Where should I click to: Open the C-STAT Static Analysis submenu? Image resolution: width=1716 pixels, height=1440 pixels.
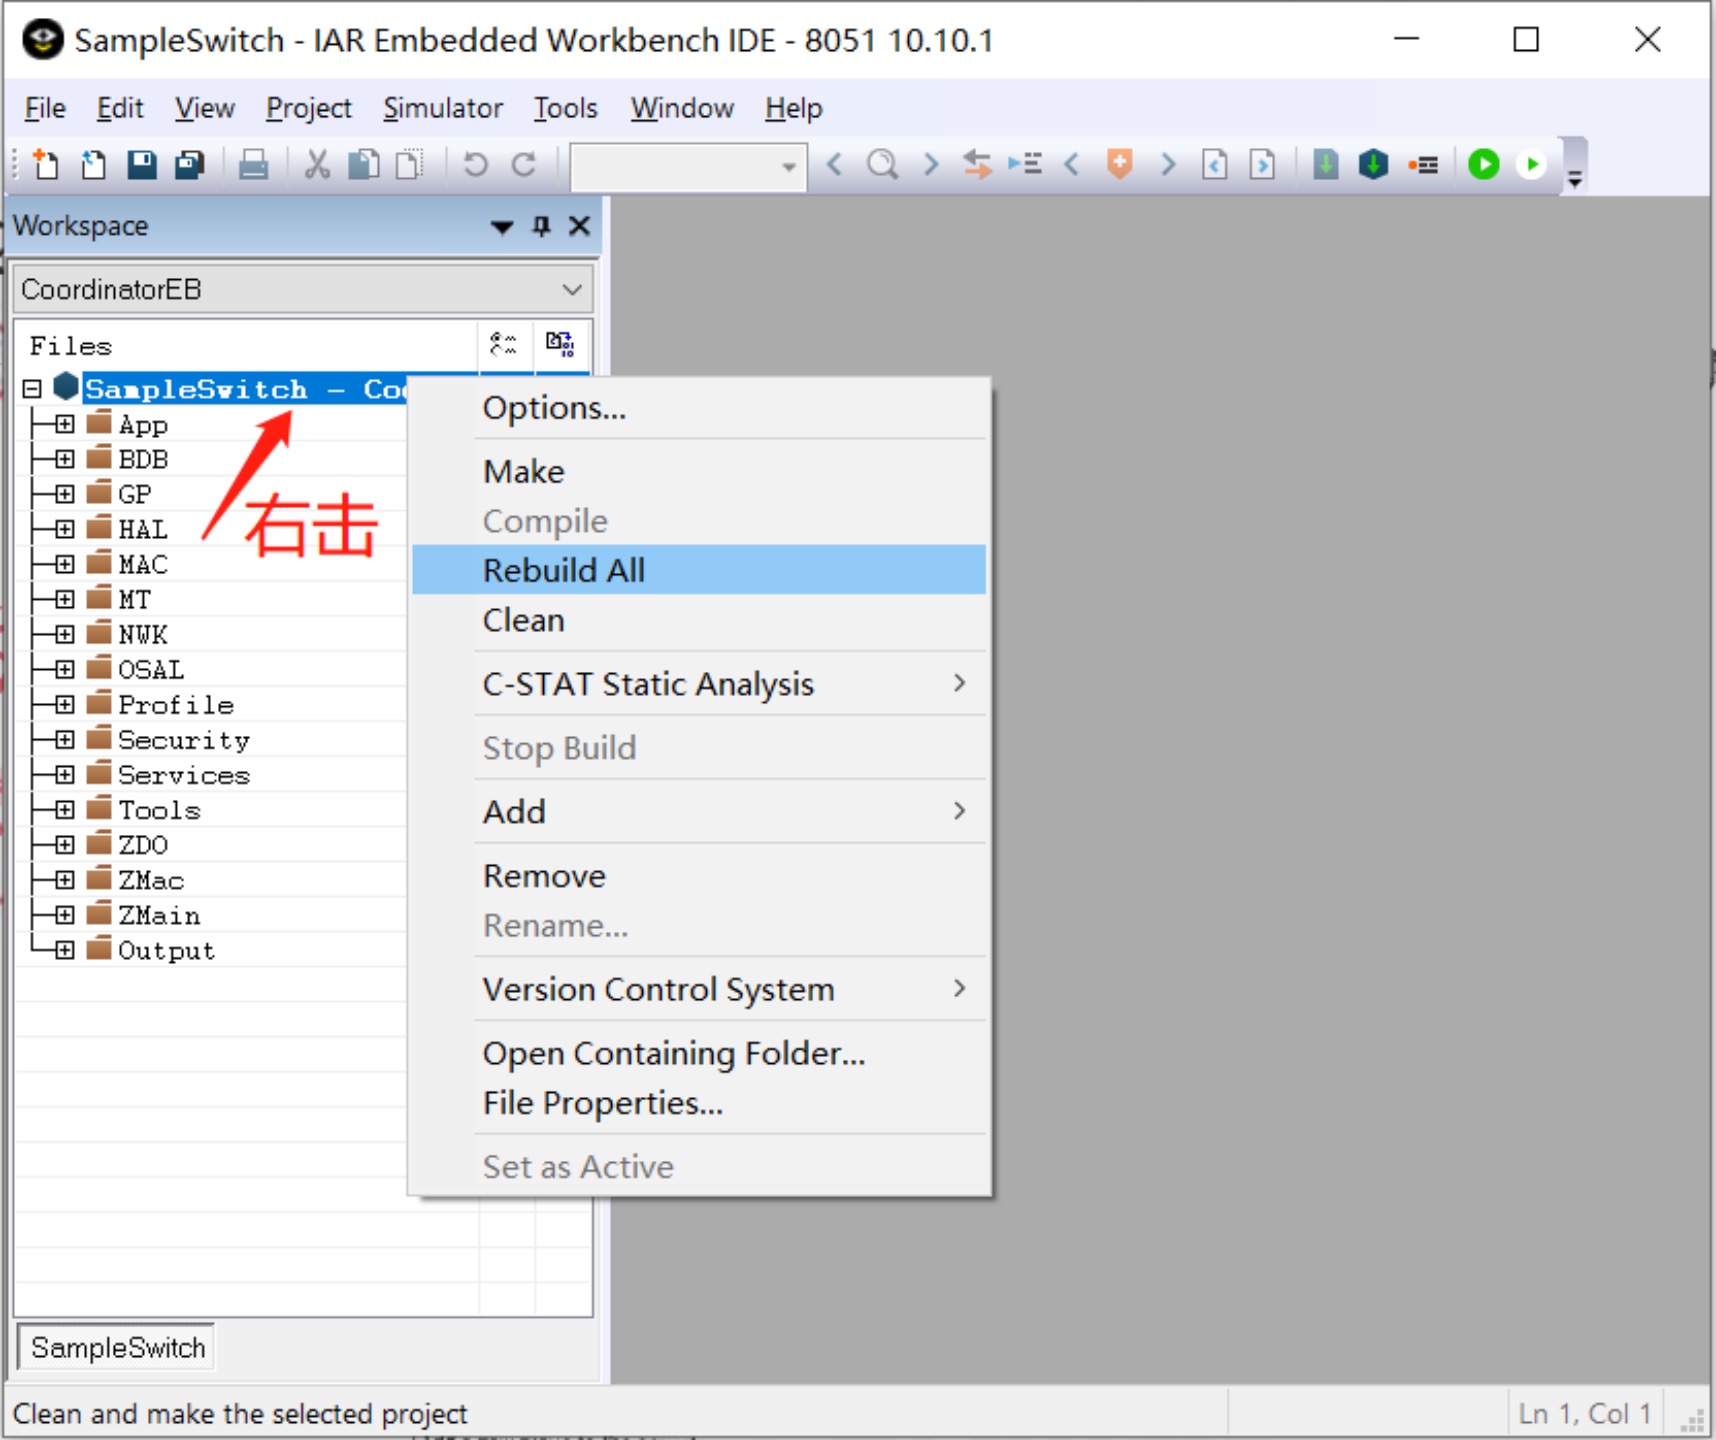tap(648, 684)
